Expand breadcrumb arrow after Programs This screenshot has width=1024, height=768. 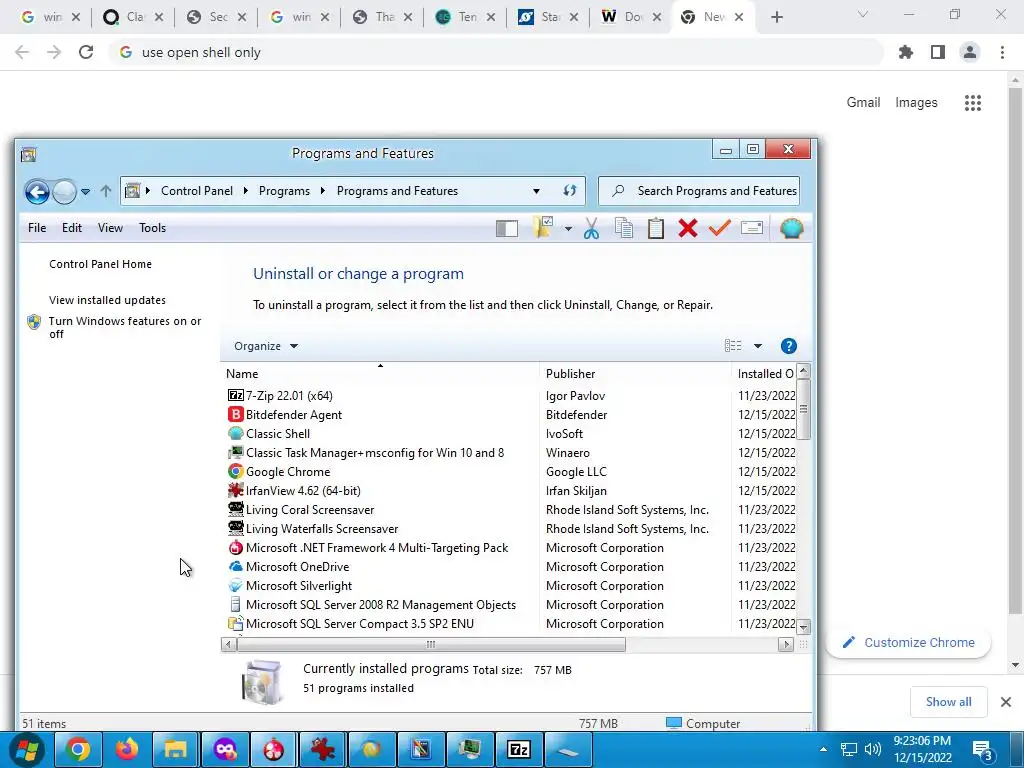pos(323,191)
